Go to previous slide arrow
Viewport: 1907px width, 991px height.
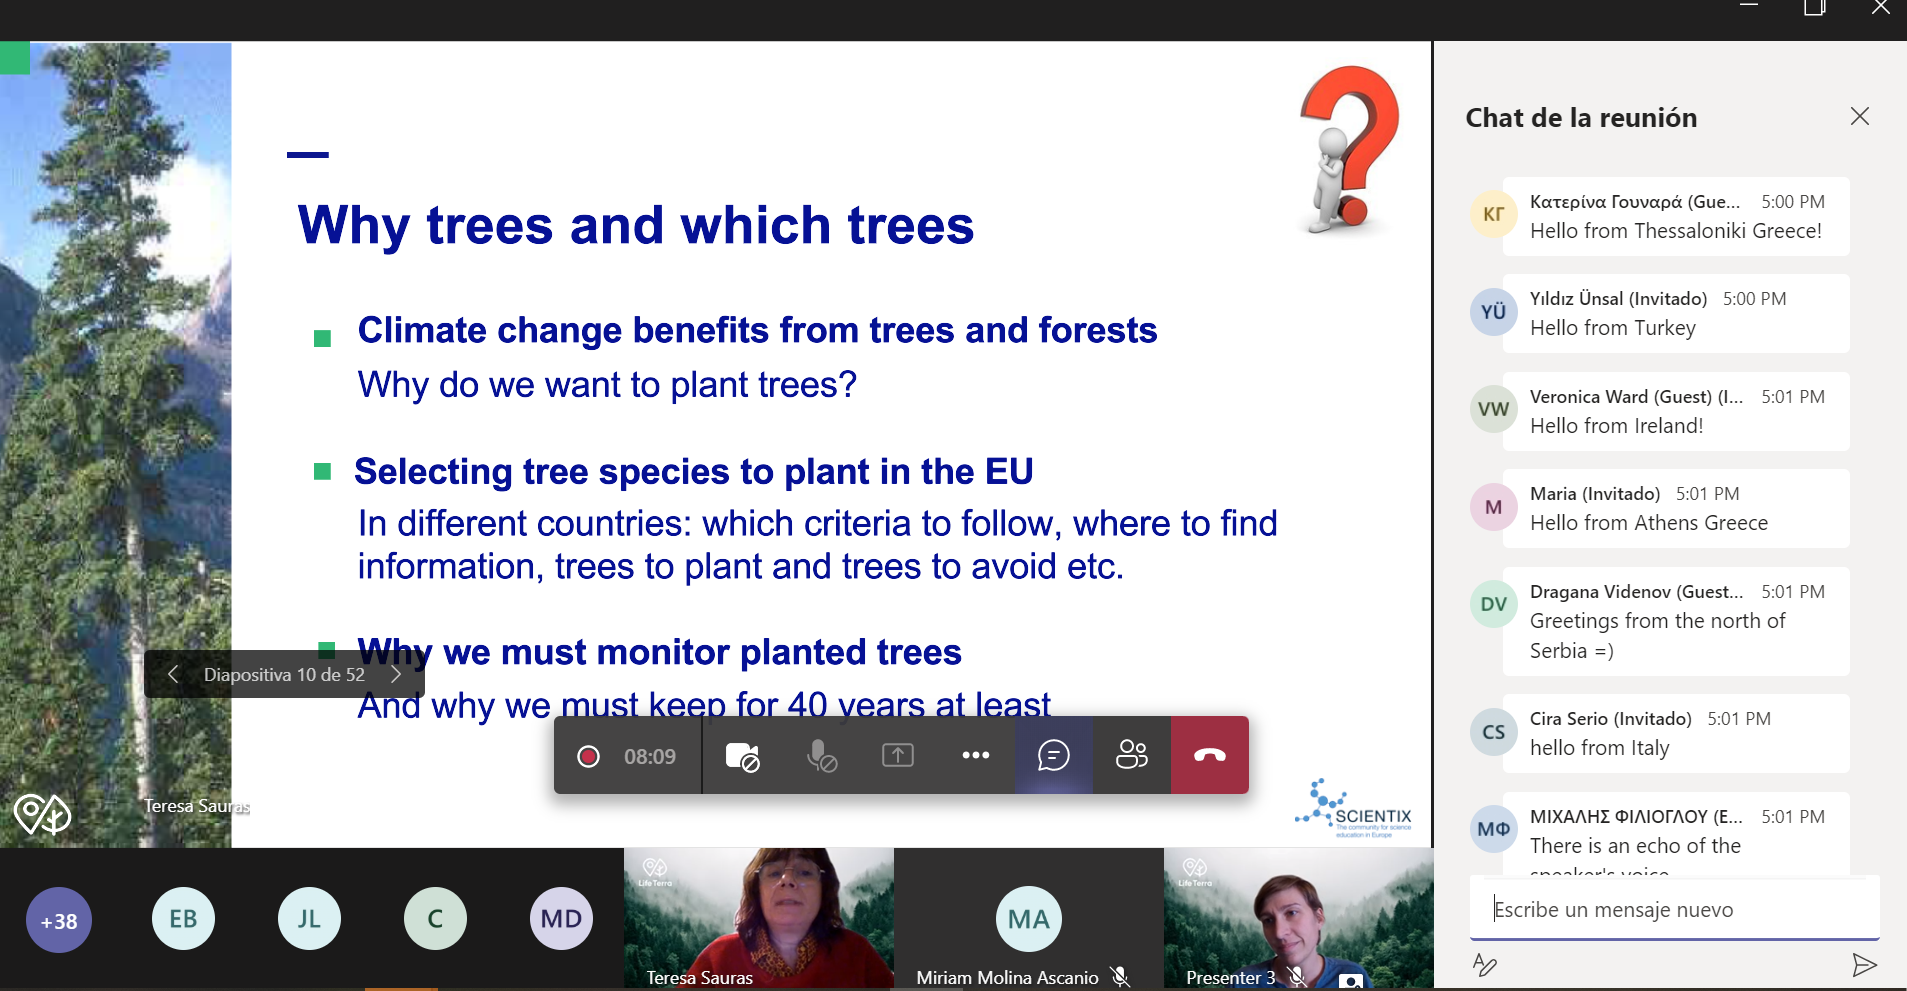click(173, 674)
